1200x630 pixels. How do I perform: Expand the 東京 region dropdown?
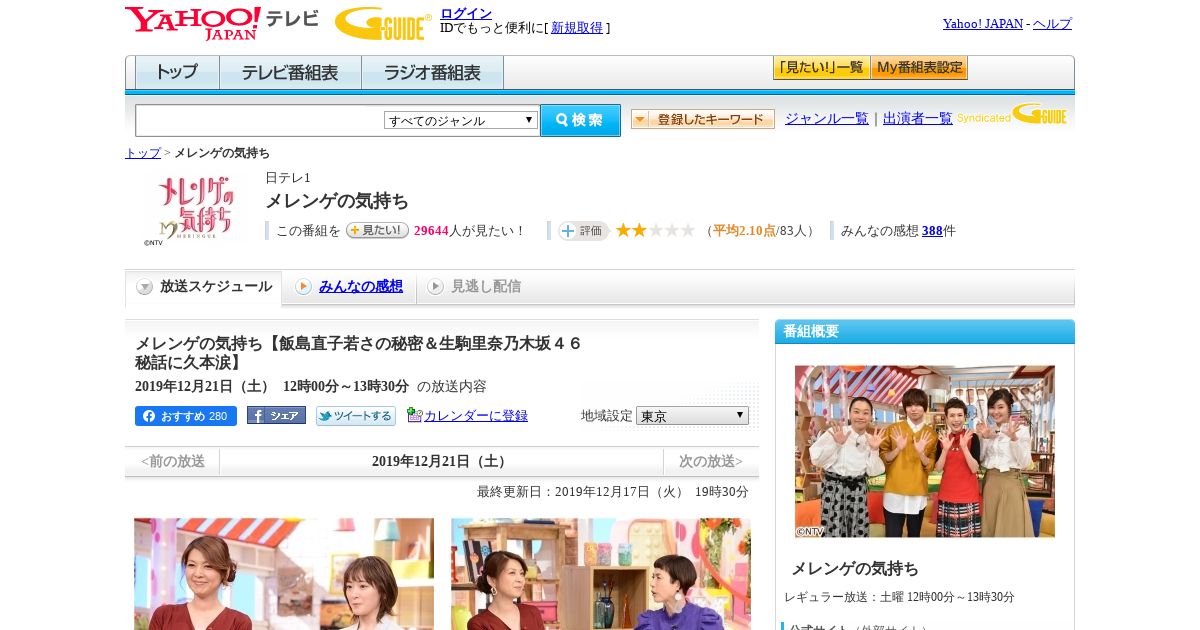tap(692, 415)
